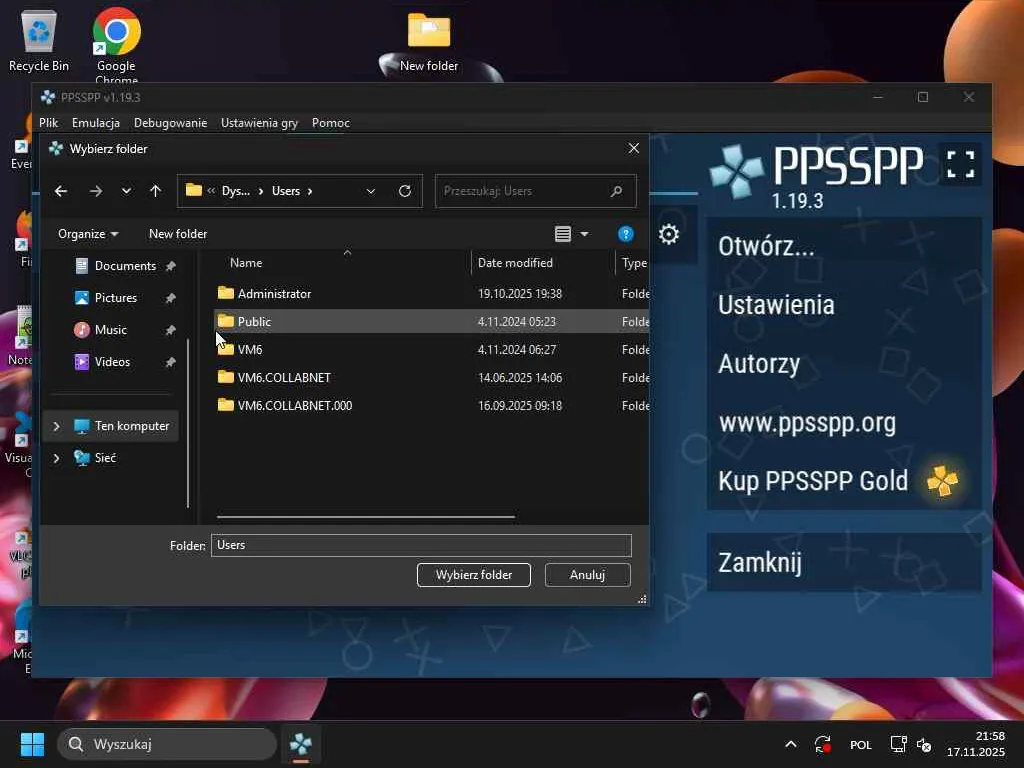
Task: Open the Google Chrome desktop shortcut
Action: coord(116,44)
